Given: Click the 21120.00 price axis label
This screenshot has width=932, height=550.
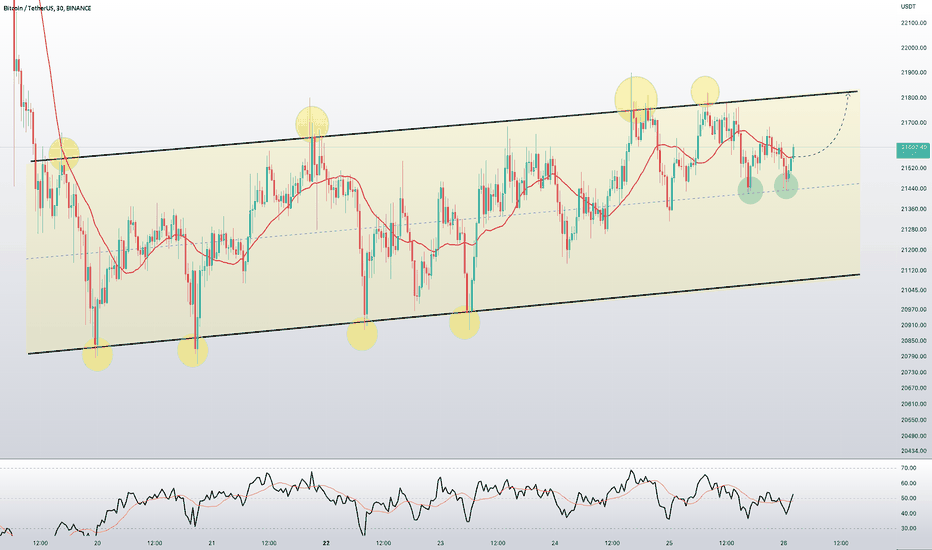Looking at the screenshot, I should pyautogui.click(x=914, y=271).
